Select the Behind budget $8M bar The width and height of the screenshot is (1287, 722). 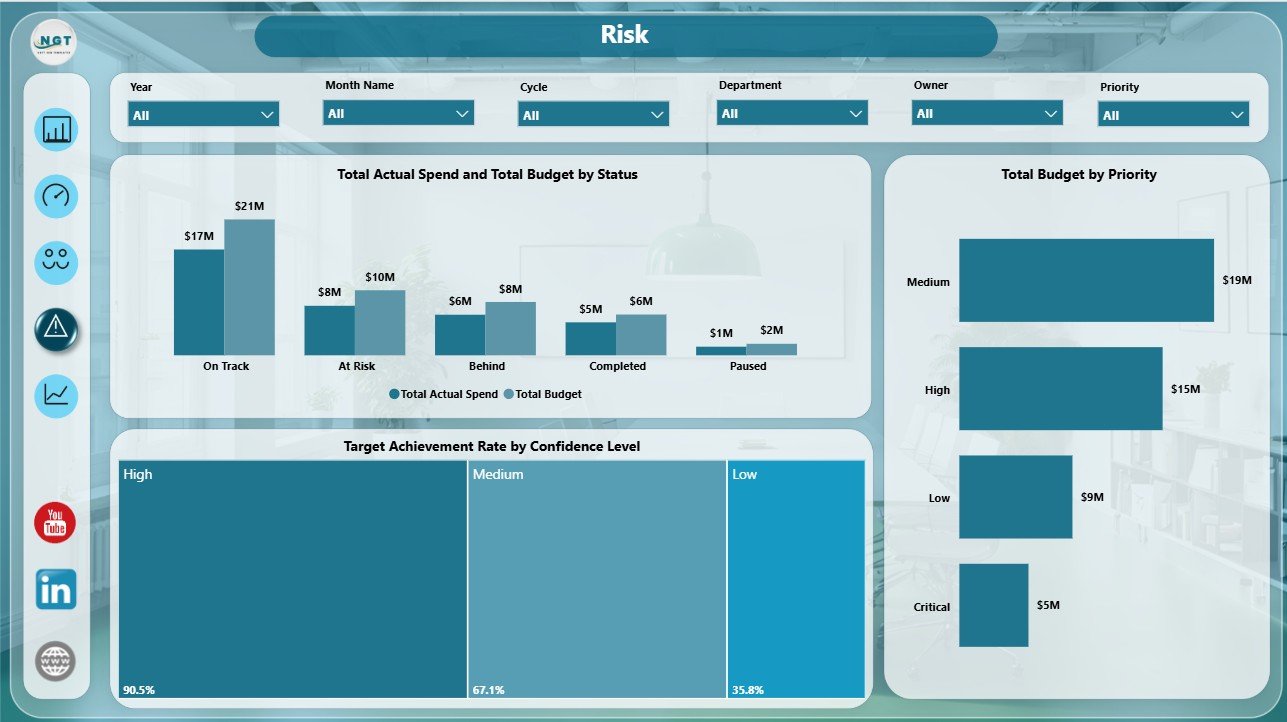click(510, 329)
